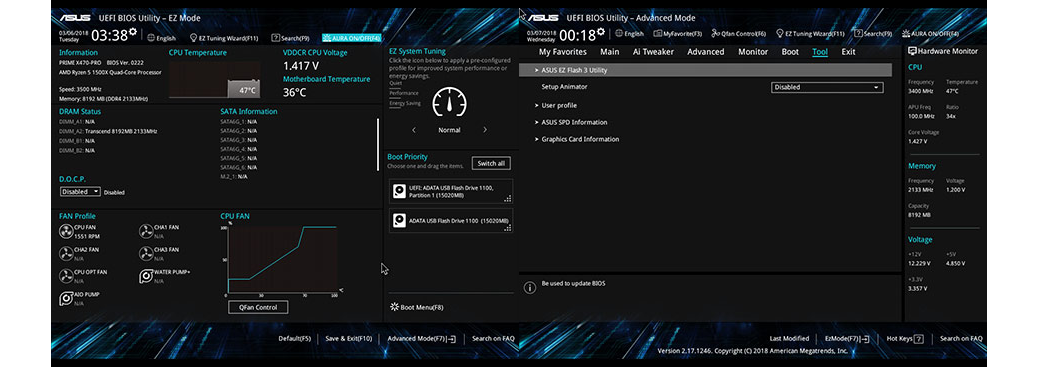
Task: Select the Exit tab
Action: tap(849, 52)
